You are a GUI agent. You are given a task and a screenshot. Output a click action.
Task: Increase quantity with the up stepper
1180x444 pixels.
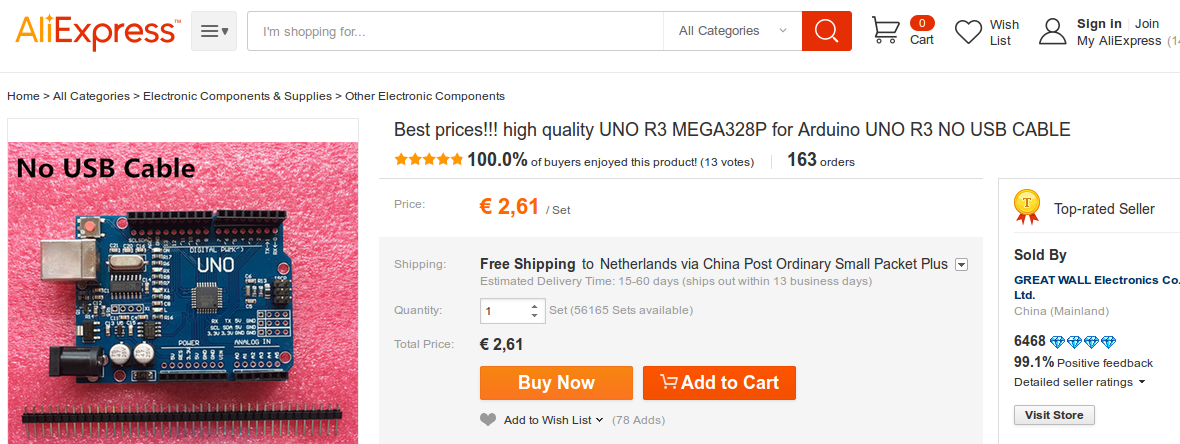click(535, 305)
